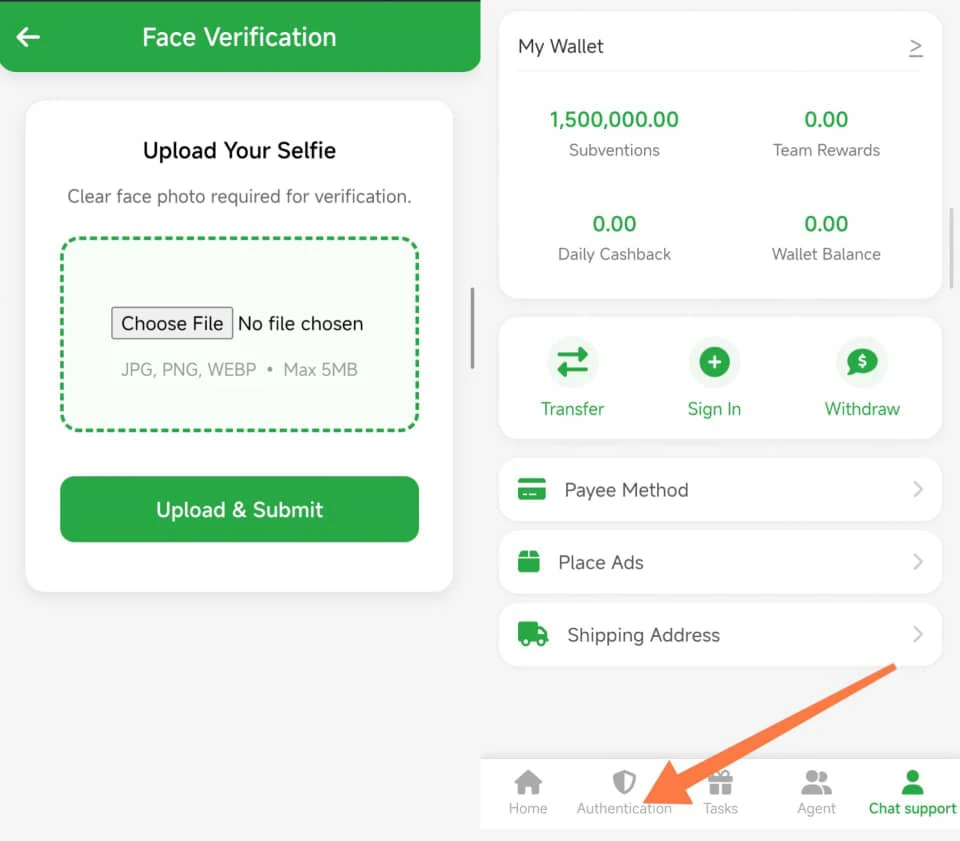Screen dimensions: 960x841
Task: Expand the Shipping Address entry
Action: 917,634
